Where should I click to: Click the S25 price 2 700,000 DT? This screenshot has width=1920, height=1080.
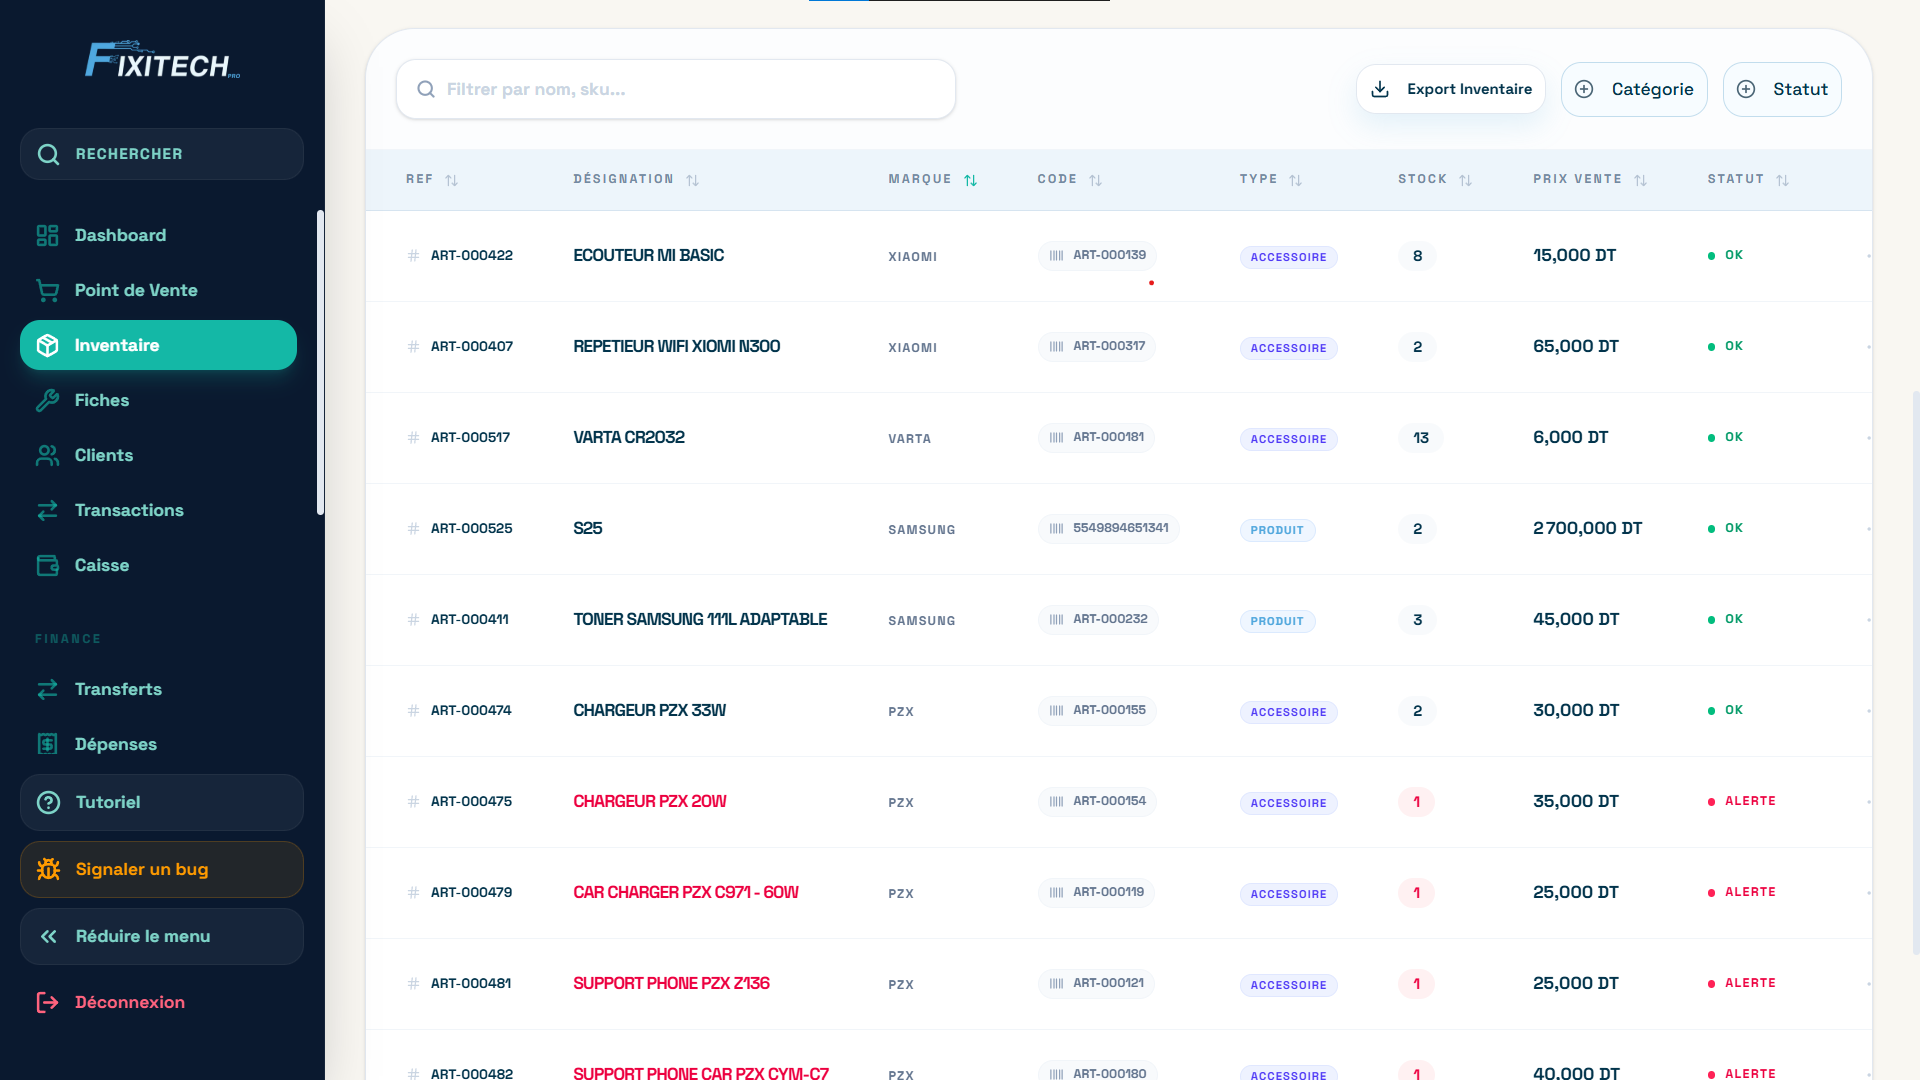(x=1588, y=528)
